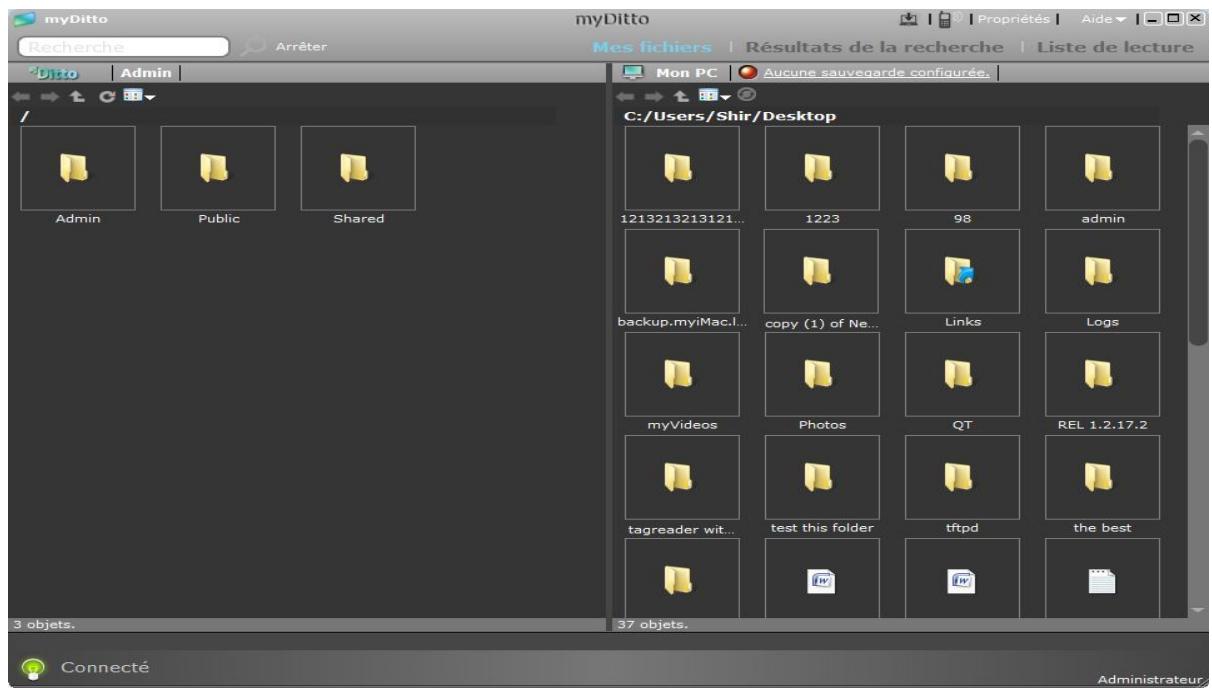Screen dimensions: 1212x693
Task: Click the red backup status orb
Action: point(750,72)
